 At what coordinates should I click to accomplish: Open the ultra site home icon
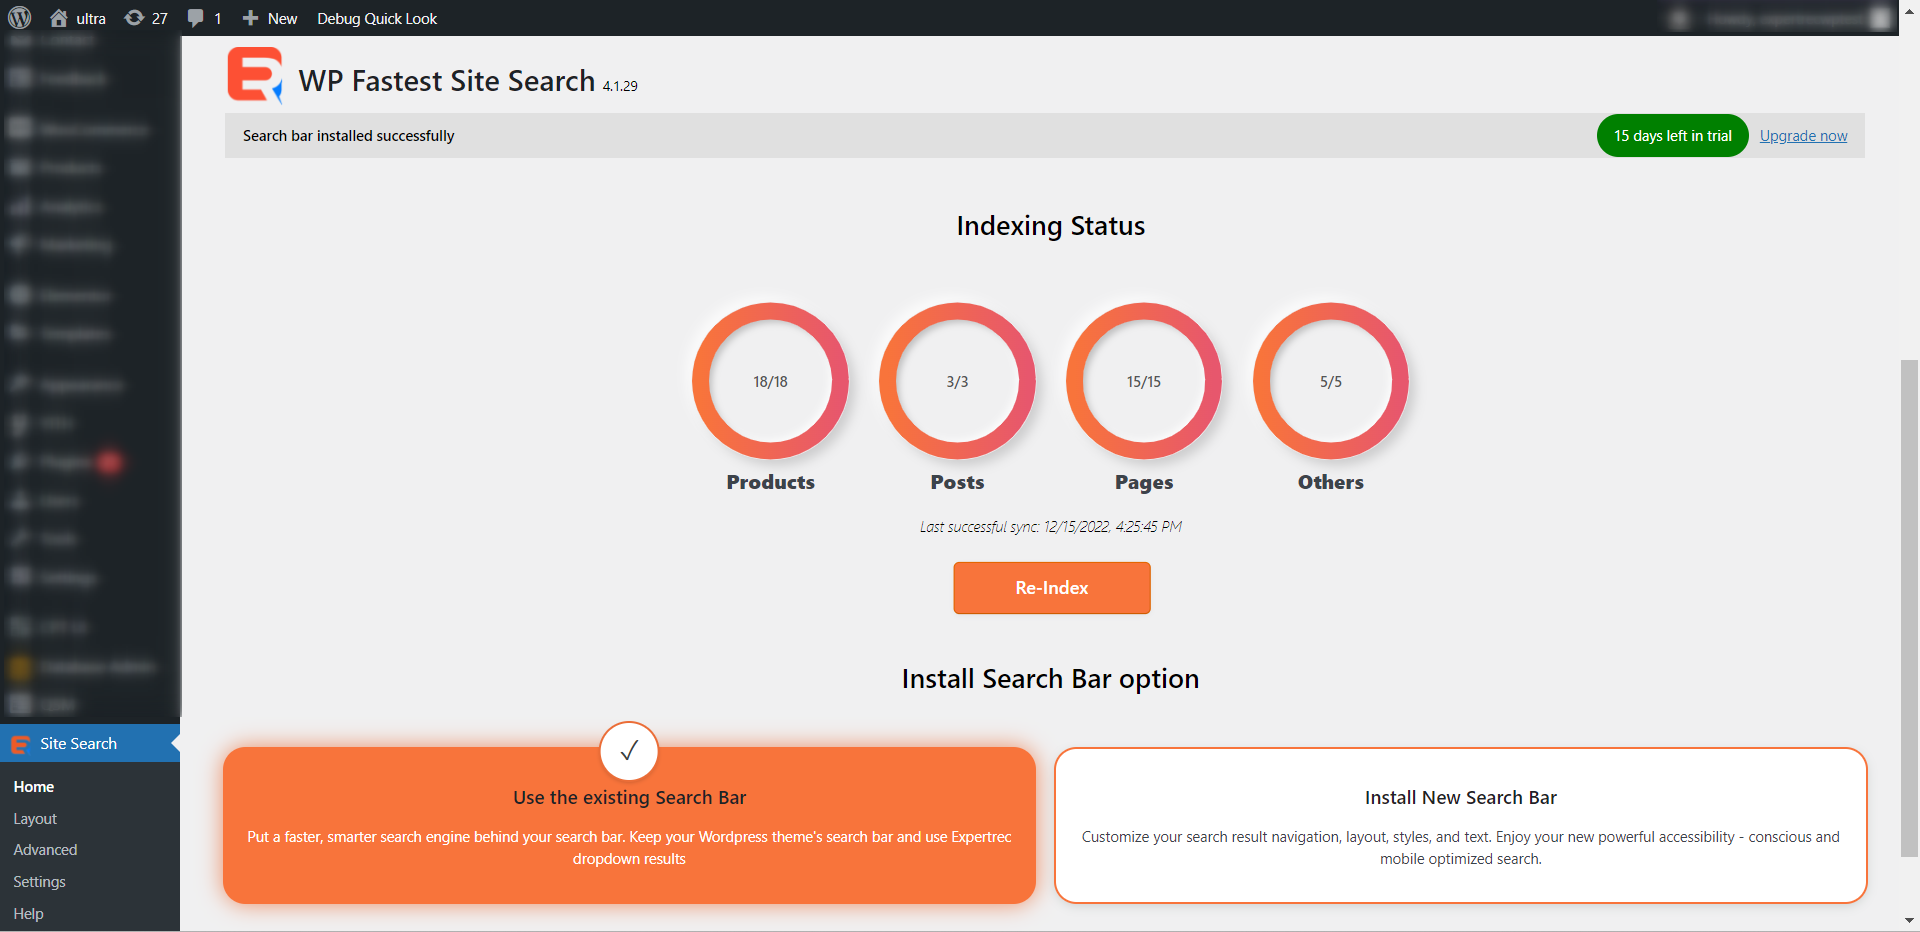coord(59,18)
